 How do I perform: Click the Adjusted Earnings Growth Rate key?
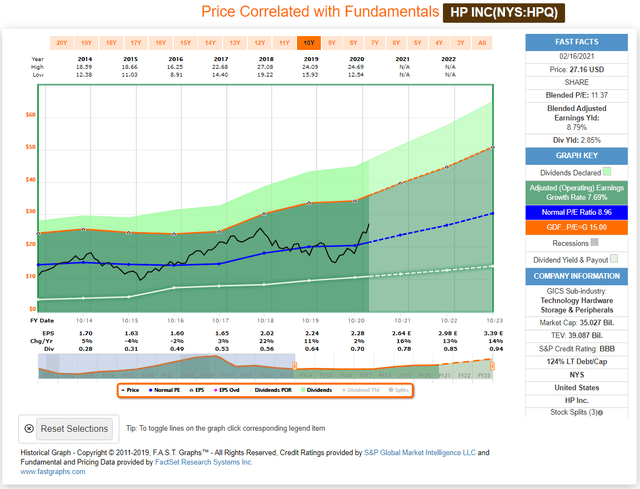576,193
